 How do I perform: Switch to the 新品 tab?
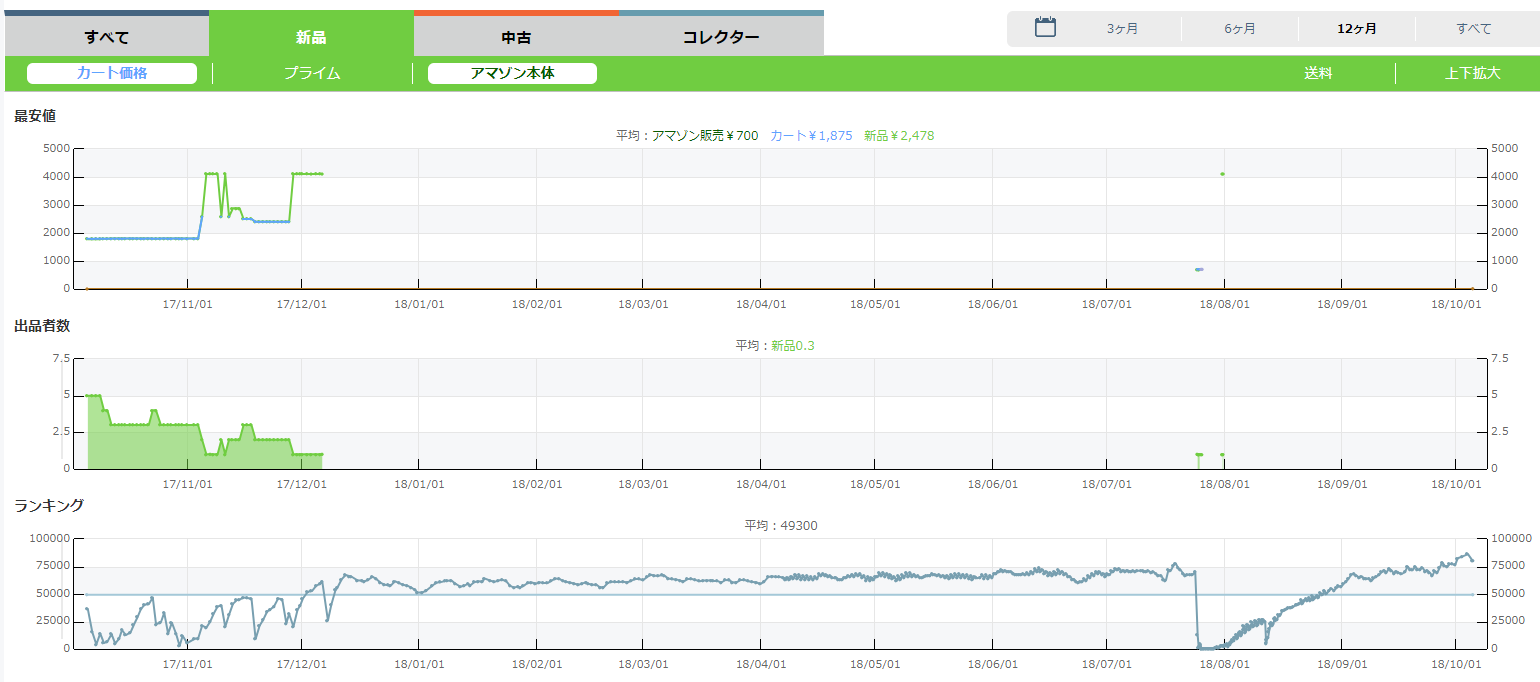pos(311,37)
